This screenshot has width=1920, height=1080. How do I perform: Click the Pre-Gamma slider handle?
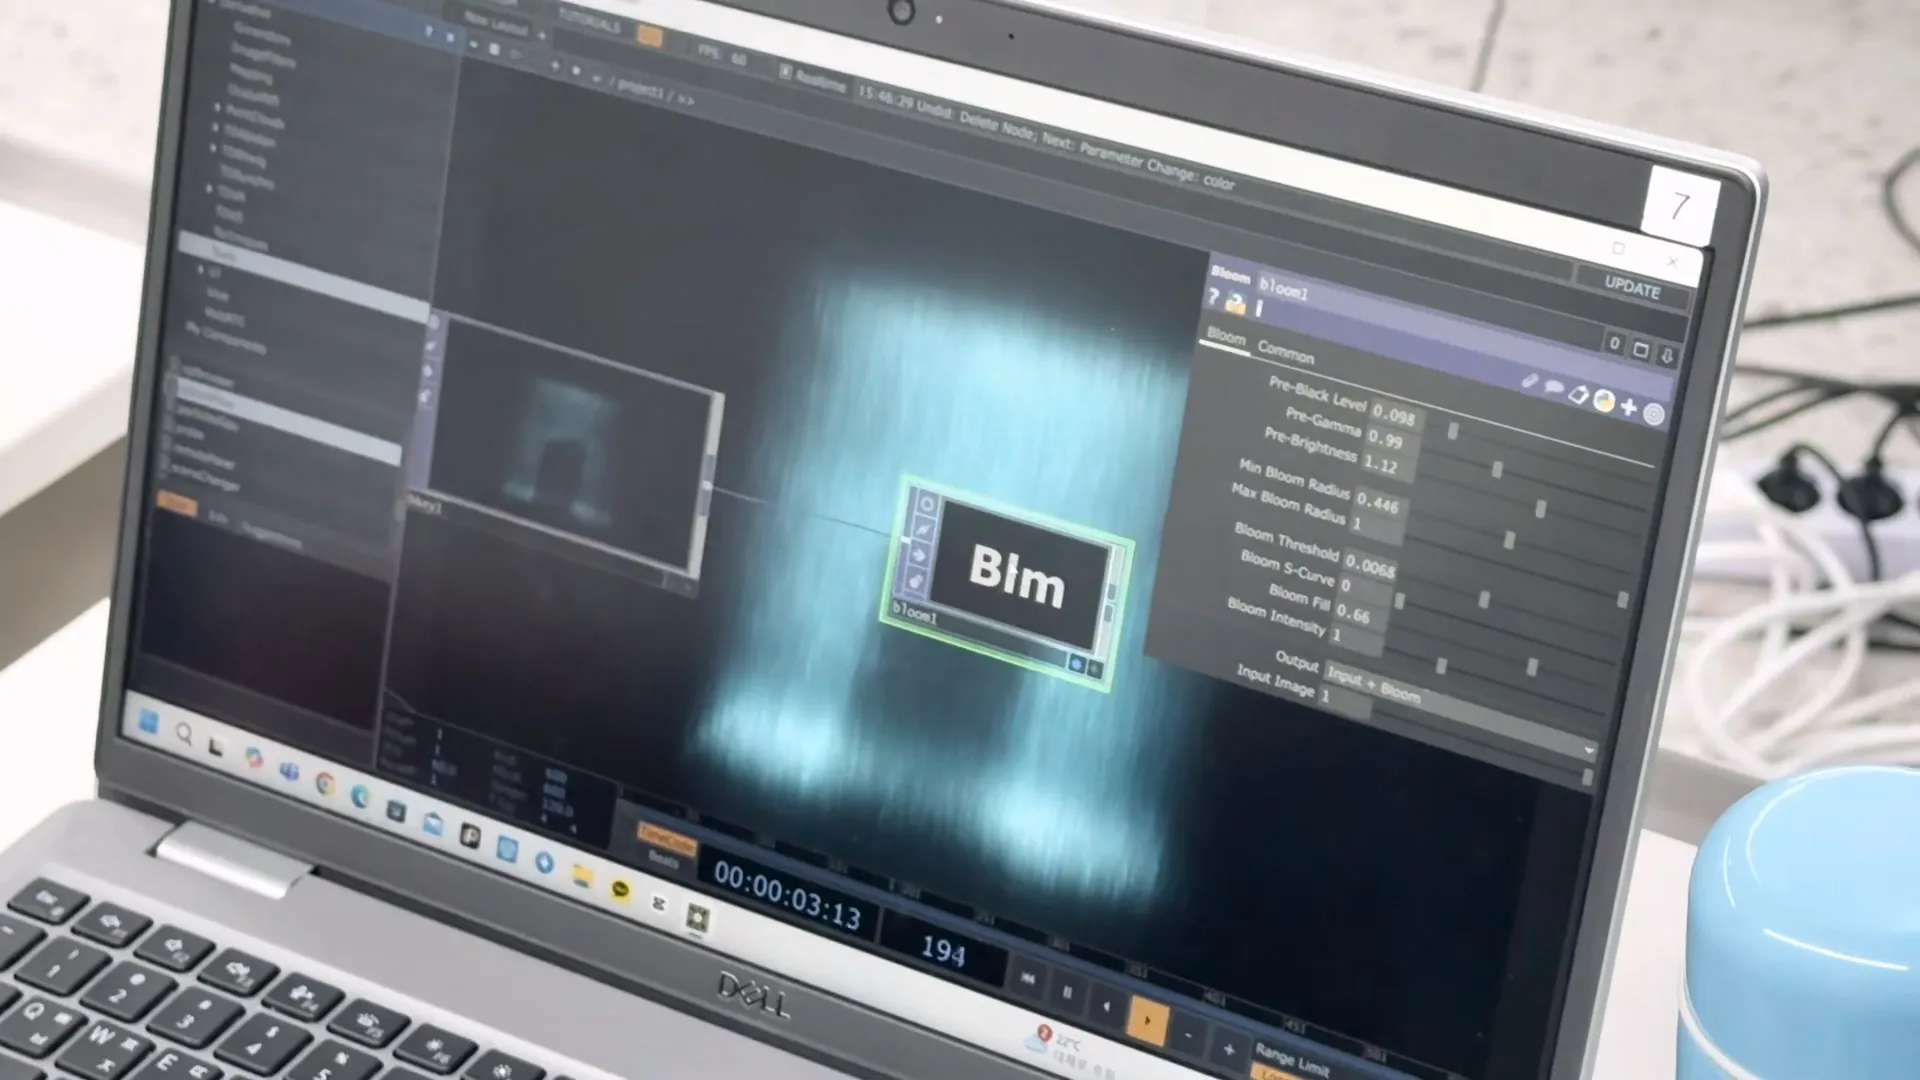coord(1497,469)
